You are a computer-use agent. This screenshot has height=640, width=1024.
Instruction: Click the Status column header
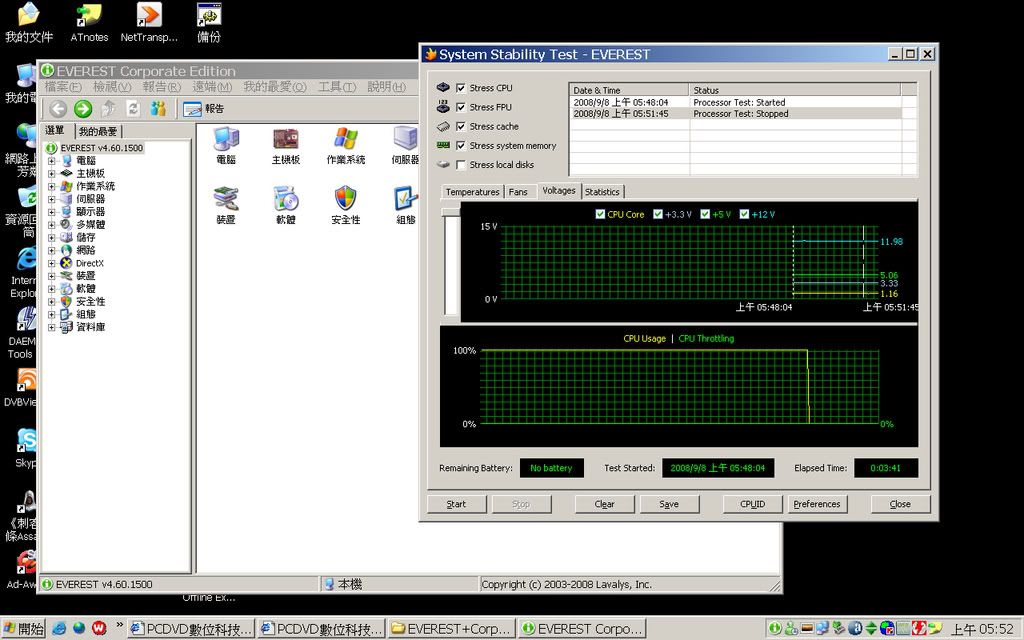(x=795, y=90)
